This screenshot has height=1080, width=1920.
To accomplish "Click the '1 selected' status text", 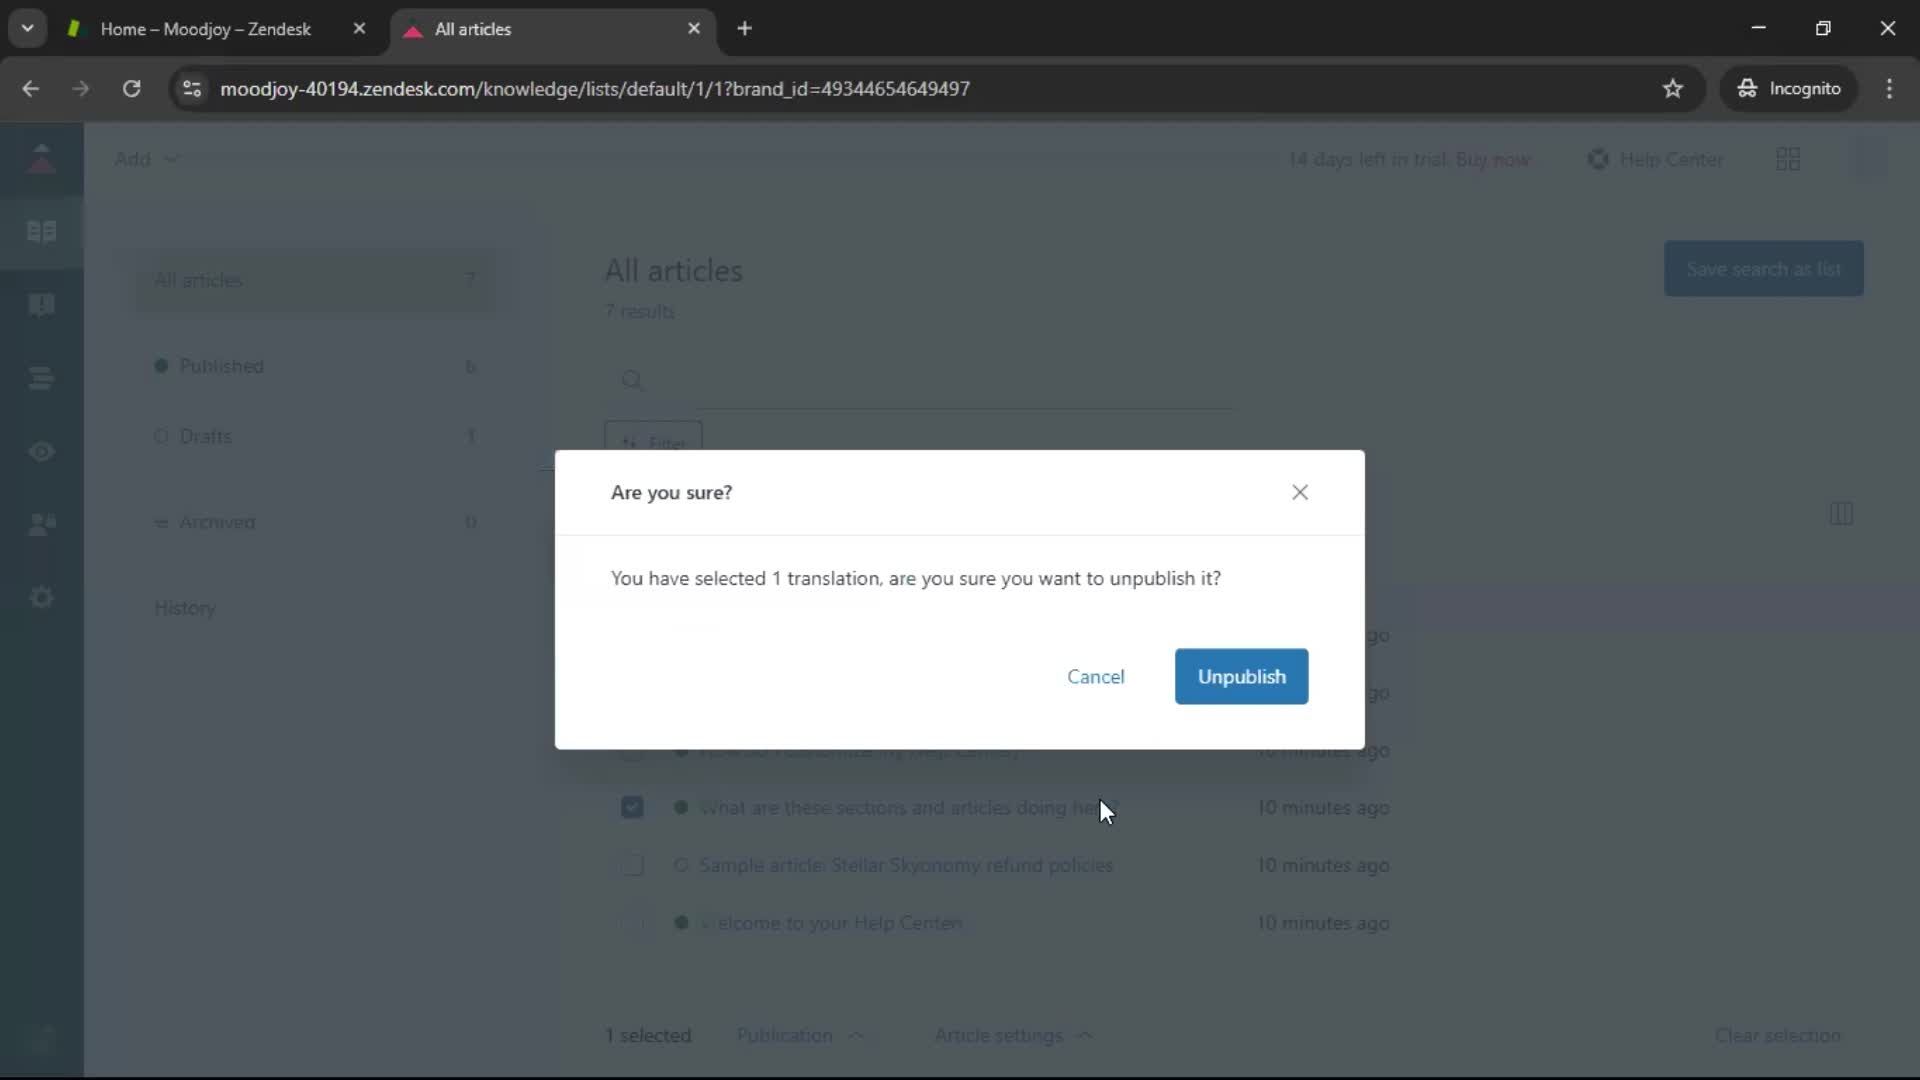I will point(647,1036).
